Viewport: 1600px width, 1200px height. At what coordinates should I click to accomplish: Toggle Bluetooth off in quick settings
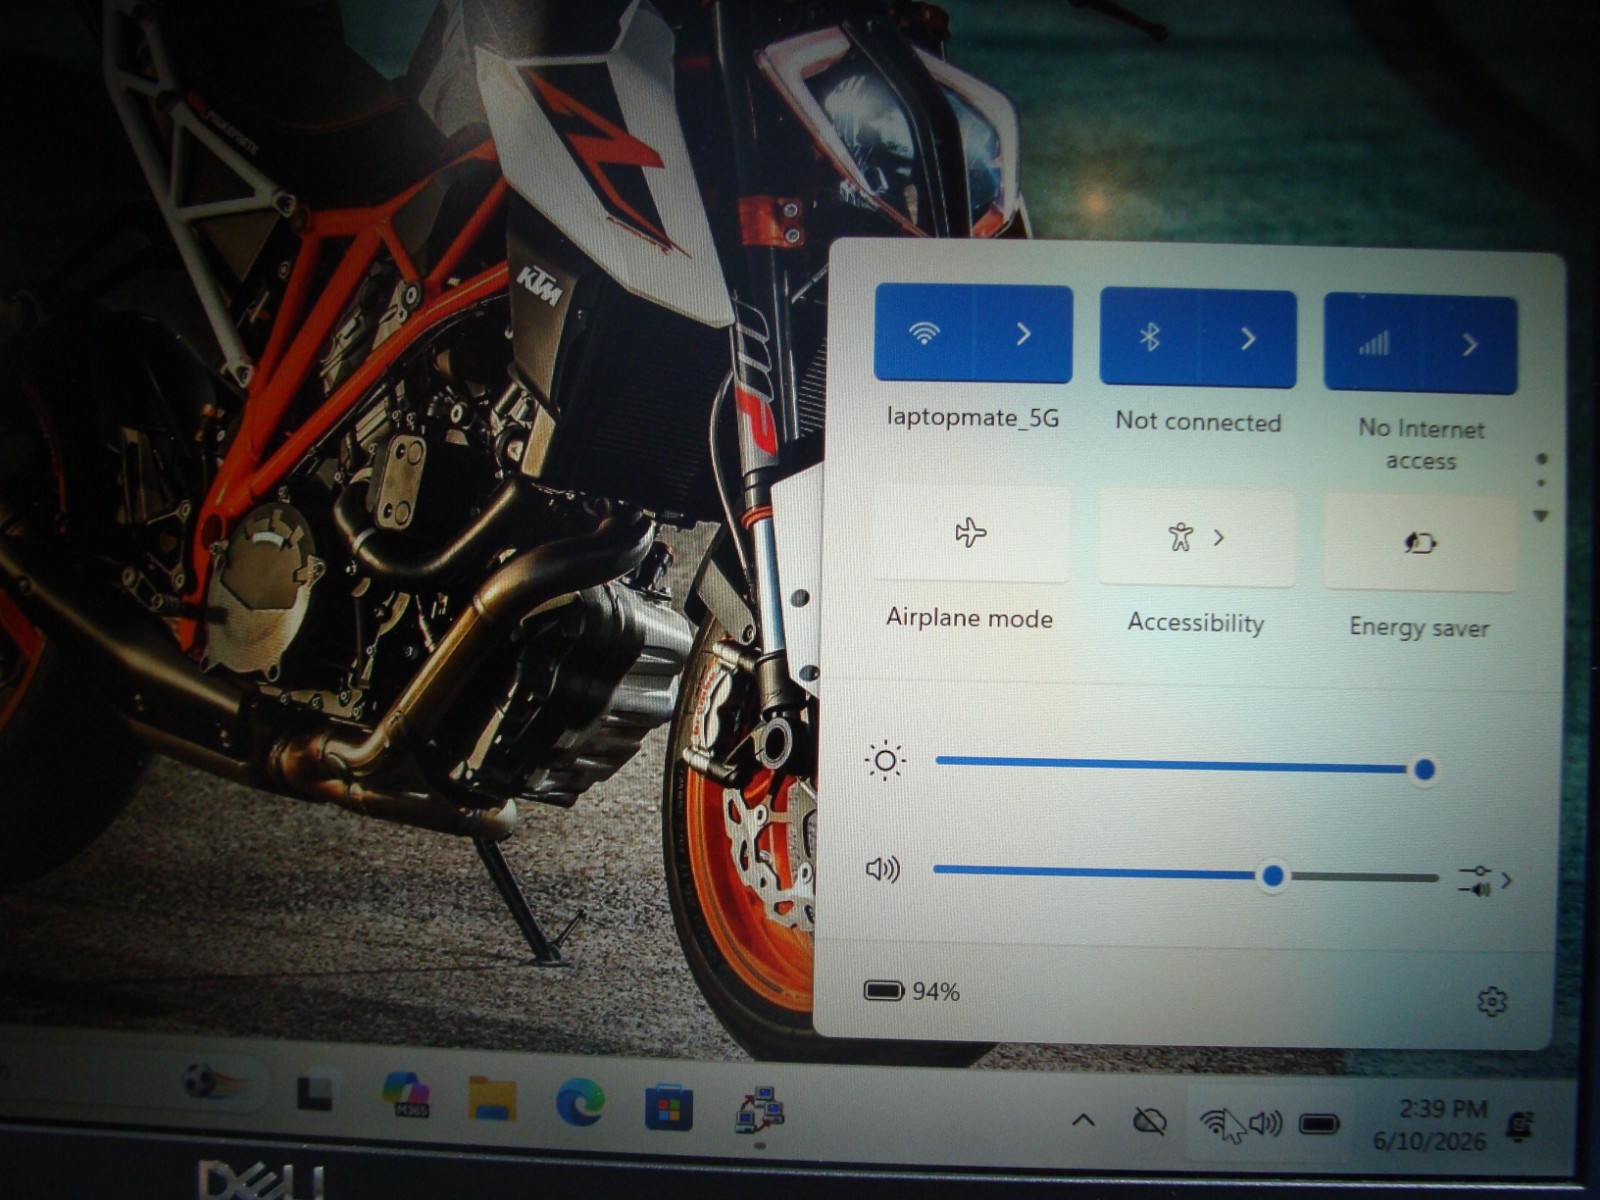pyautogui.click(x=1149, y=338)
